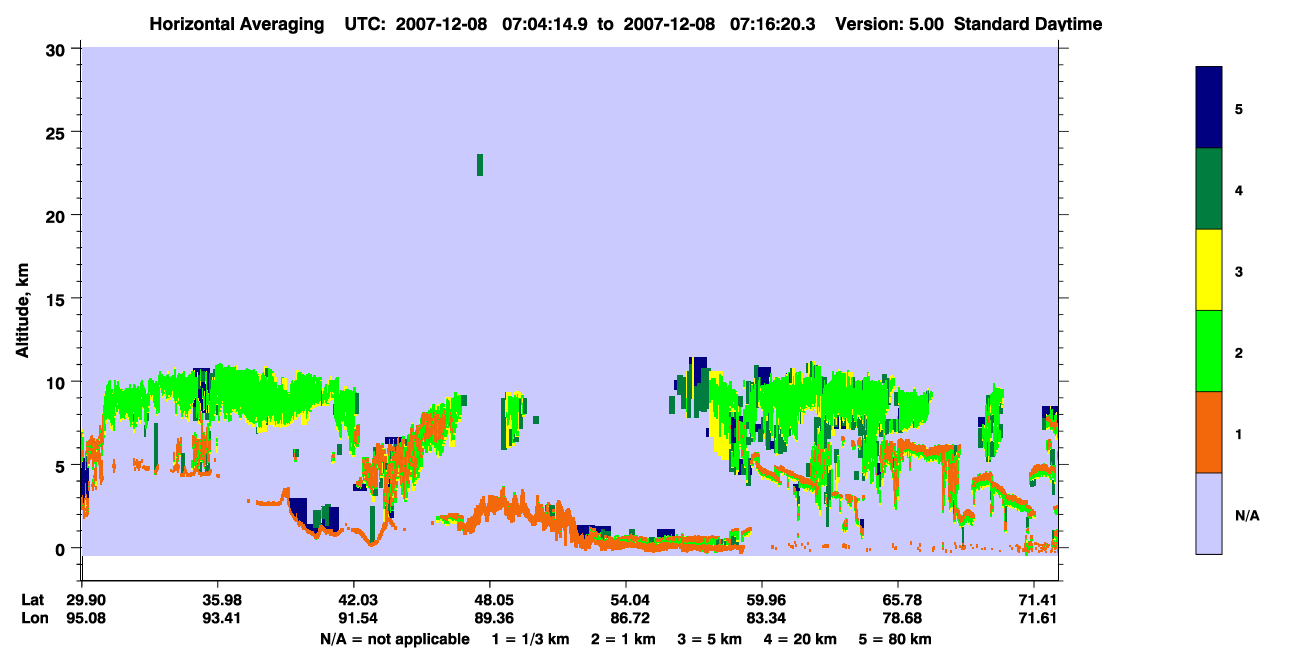Click the colorbar label 3

click(x=1239, y=271)
